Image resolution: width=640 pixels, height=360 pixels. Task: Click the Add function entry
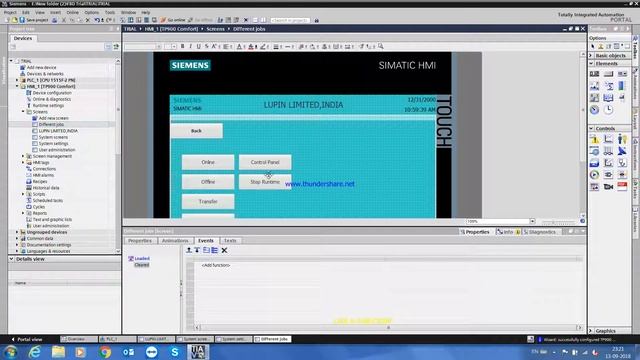point(216,265)
